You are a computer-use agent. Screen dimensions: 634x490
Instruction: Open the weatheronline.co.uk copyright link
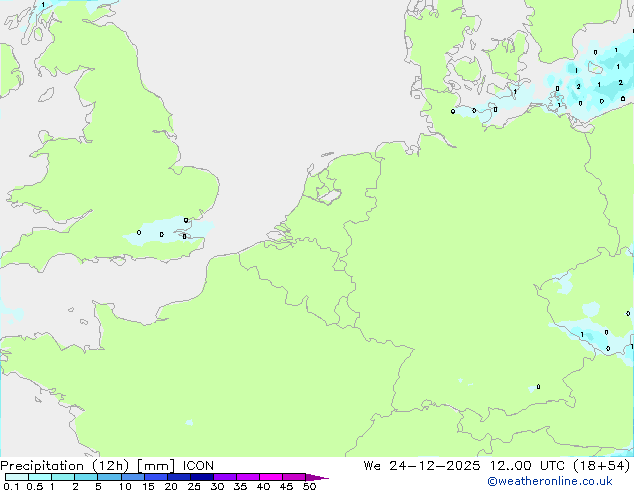pos(550,481)
